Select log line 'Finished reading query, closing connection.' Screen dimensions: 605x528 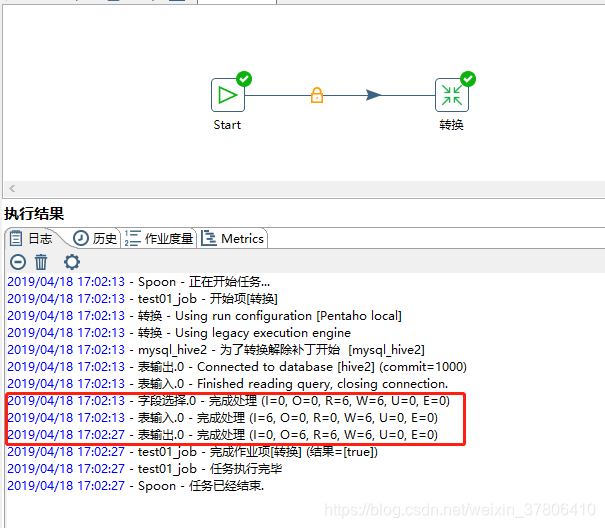tap(228, 384)
